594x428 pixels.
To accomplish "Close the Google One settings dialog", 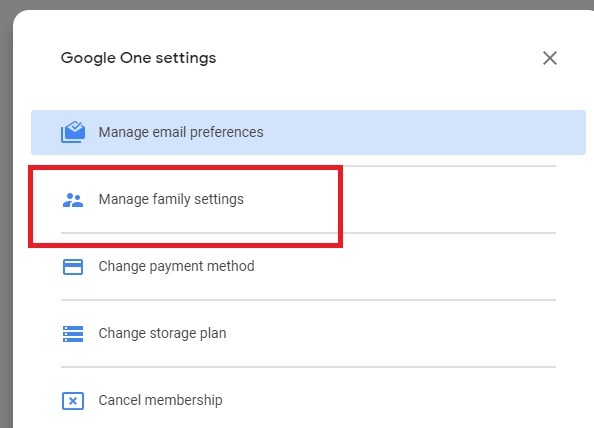I will click(550, 58).
